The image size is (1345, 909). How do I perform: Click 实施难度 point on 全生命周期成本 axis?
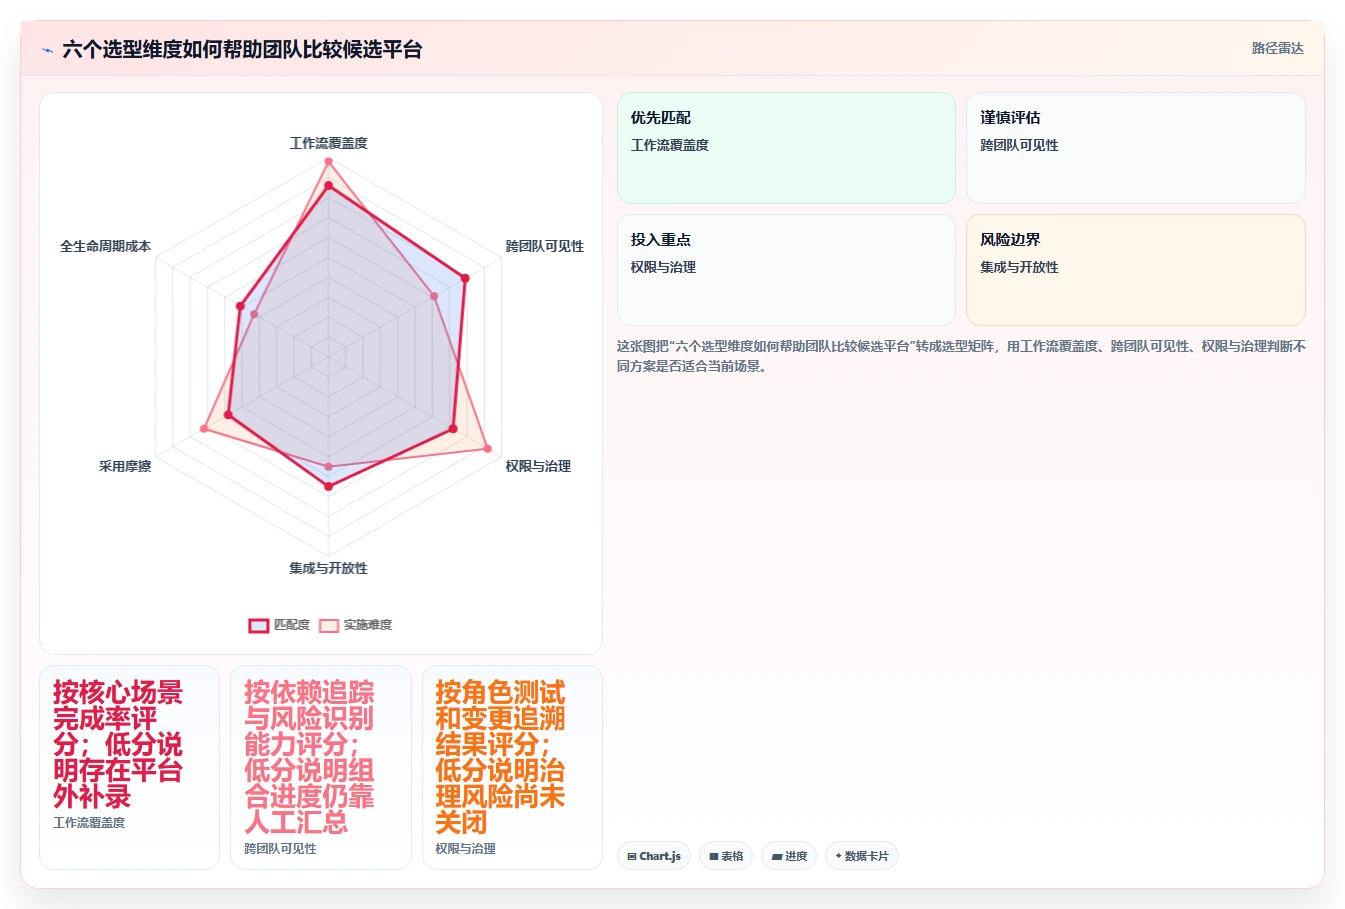pyautogui.click(x=254, y=314)
